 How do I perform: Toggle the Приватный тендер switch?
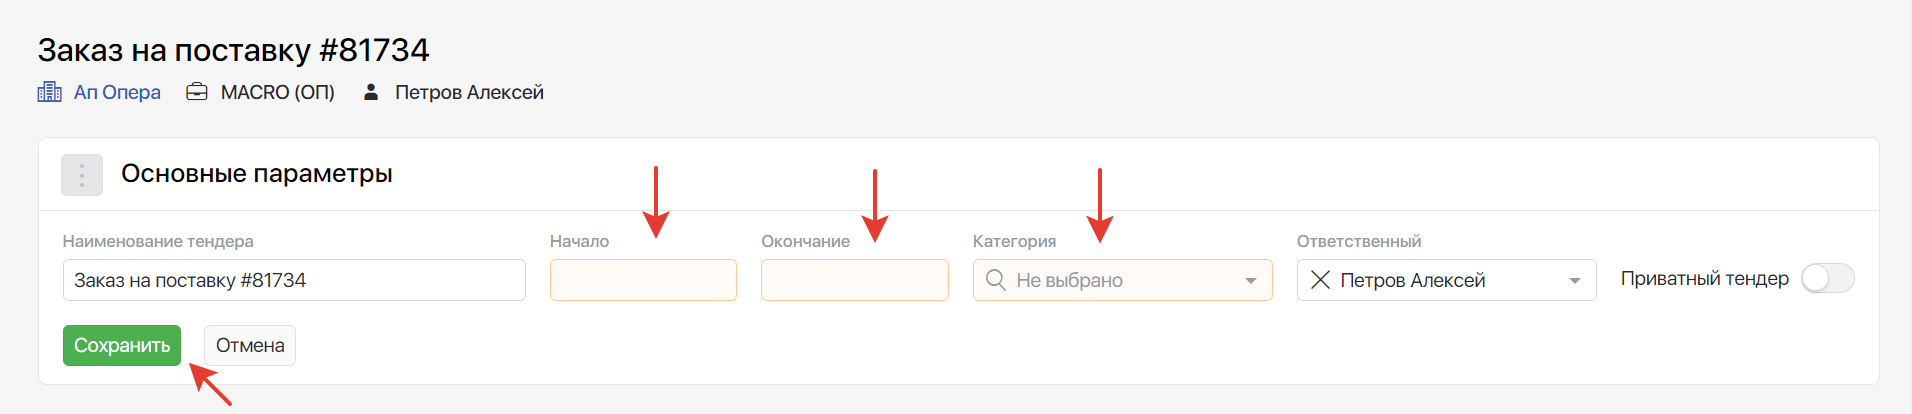click(1827, 279)
